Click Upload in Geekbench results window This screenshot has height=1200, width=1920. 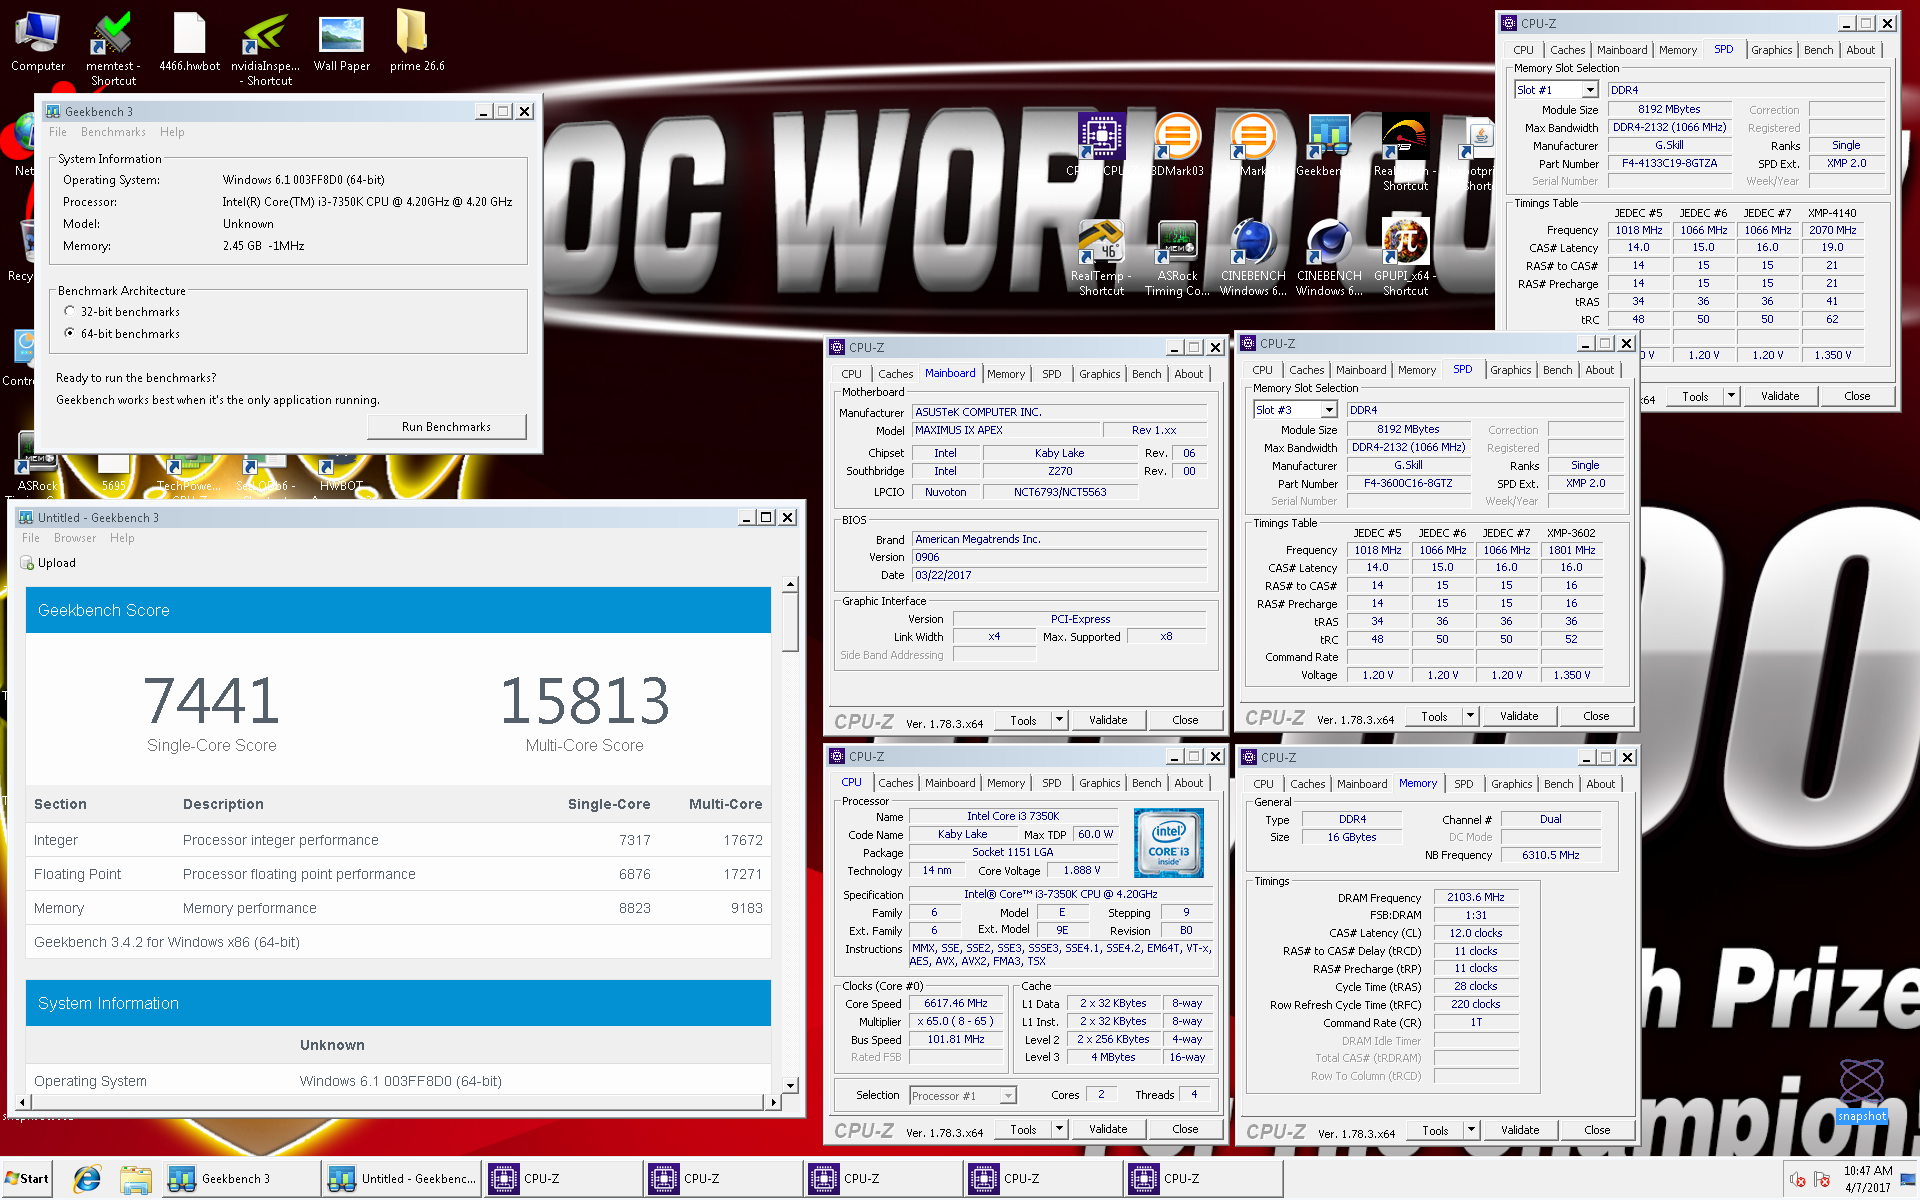coord(48,563)
